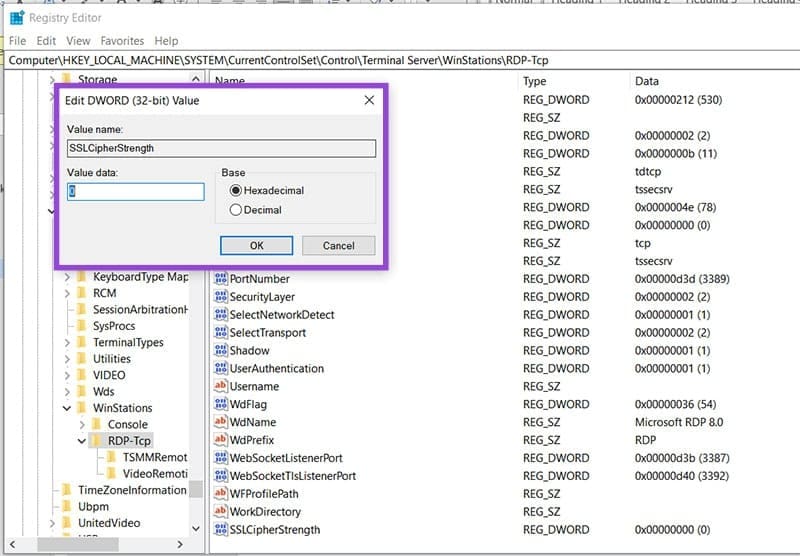Expand the Console key
The width and height of the screenshot is (800, 556).
(x=82, y=424)
